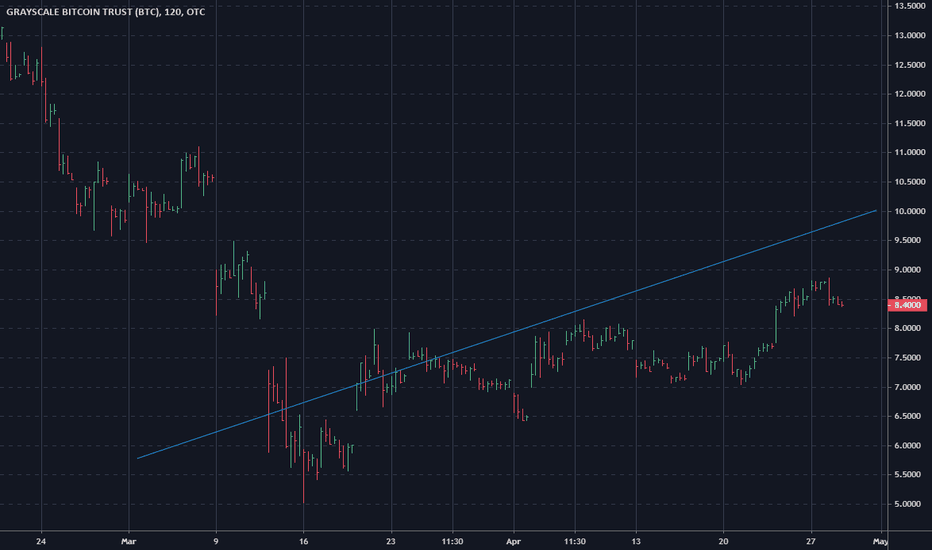This screenshot has width=932, height=550.
Task: Click the 7.5000 price axis label
Action: (x=910, y=358)
